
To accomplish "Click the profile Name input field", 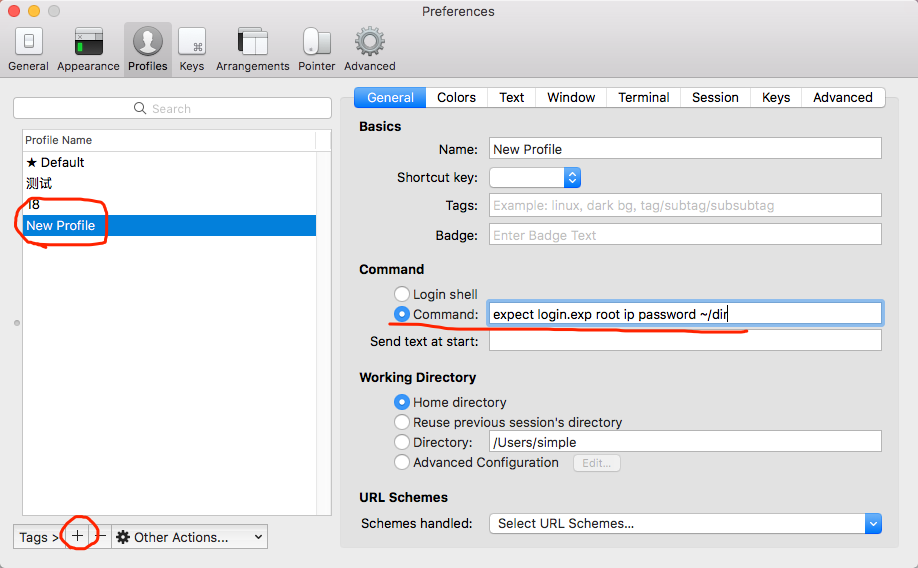I will click(x=686, y=149).
